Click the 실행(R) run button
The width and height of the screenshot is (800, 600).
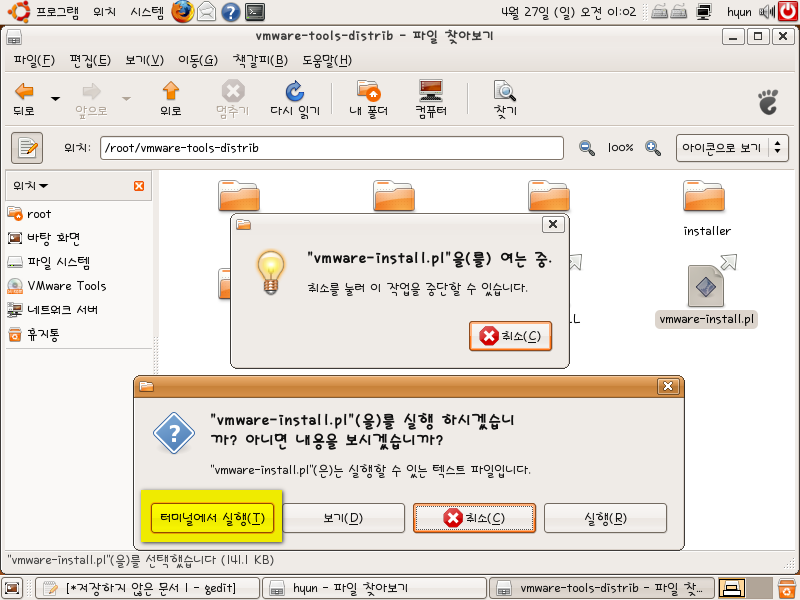[606, 518]
